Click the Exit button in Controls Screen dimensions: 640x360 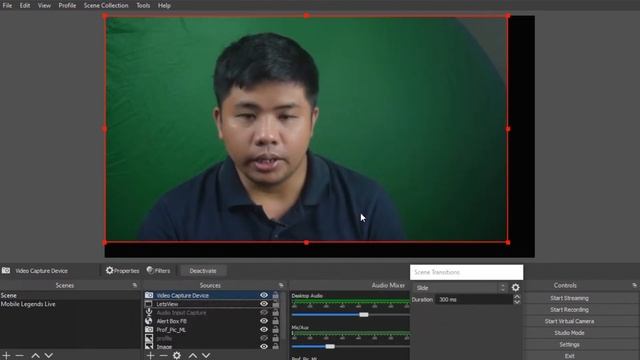569,356
